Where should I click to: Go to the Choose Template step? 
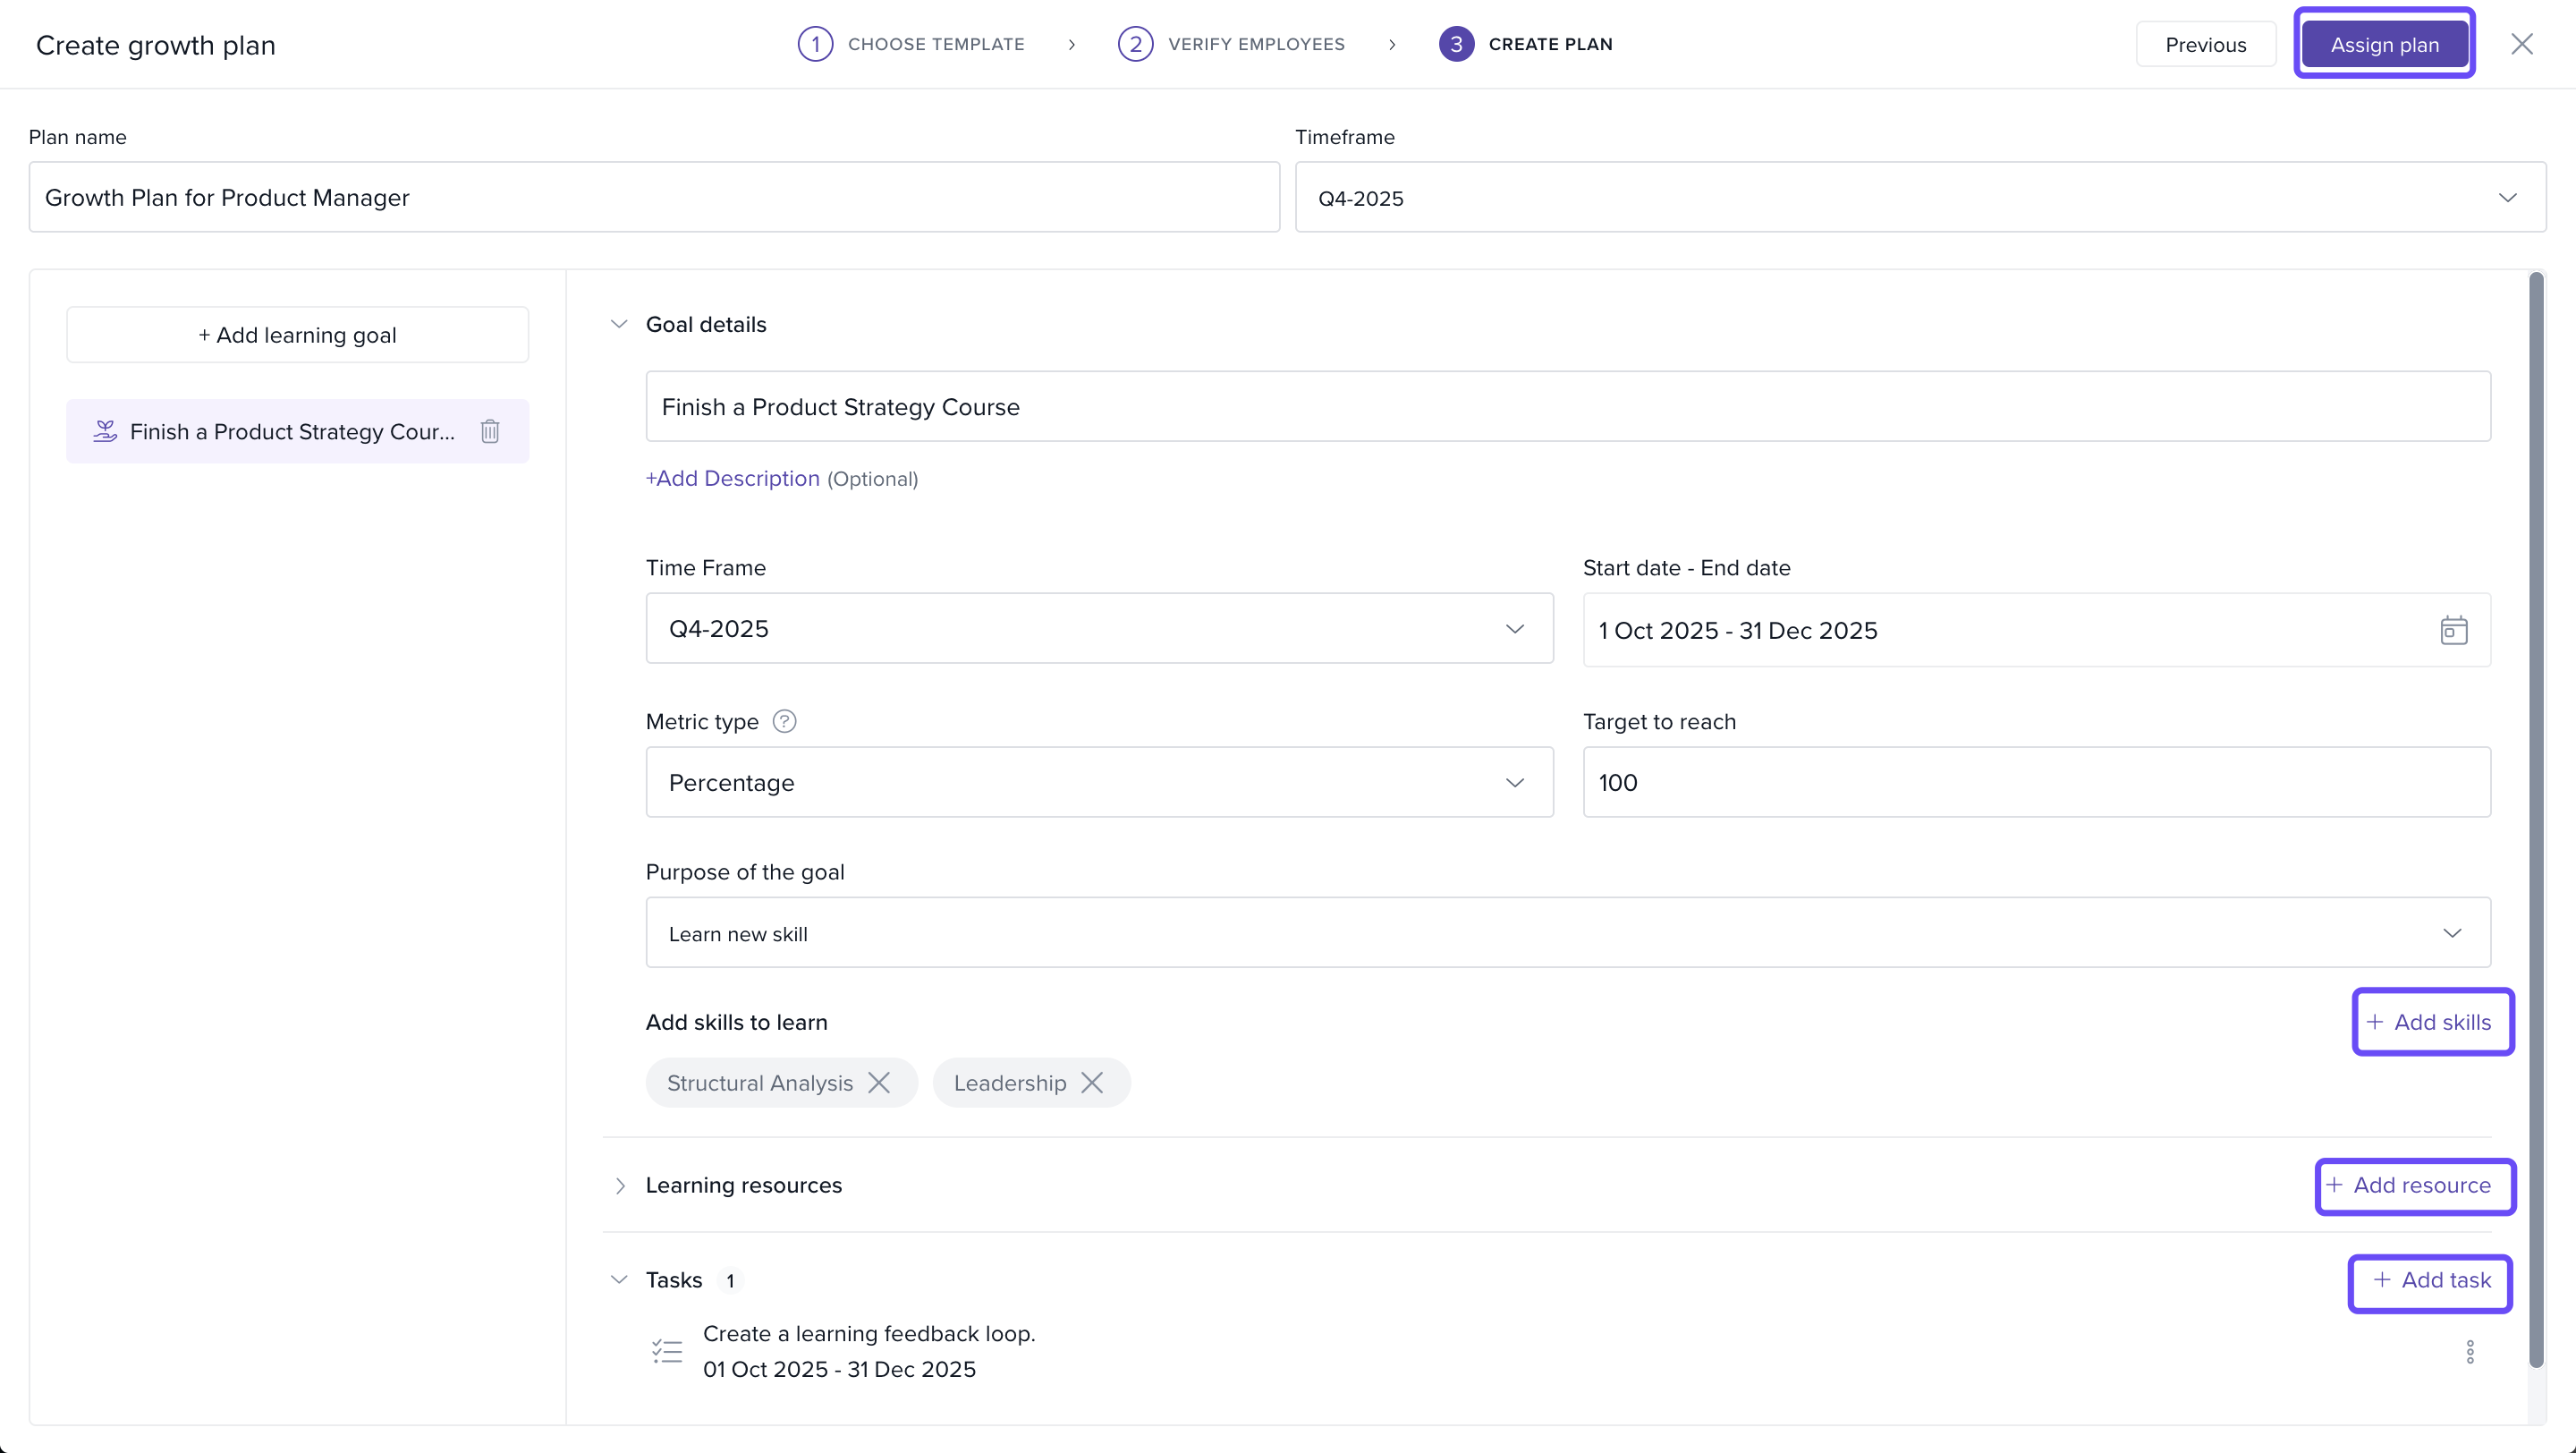tap(911, 44)
